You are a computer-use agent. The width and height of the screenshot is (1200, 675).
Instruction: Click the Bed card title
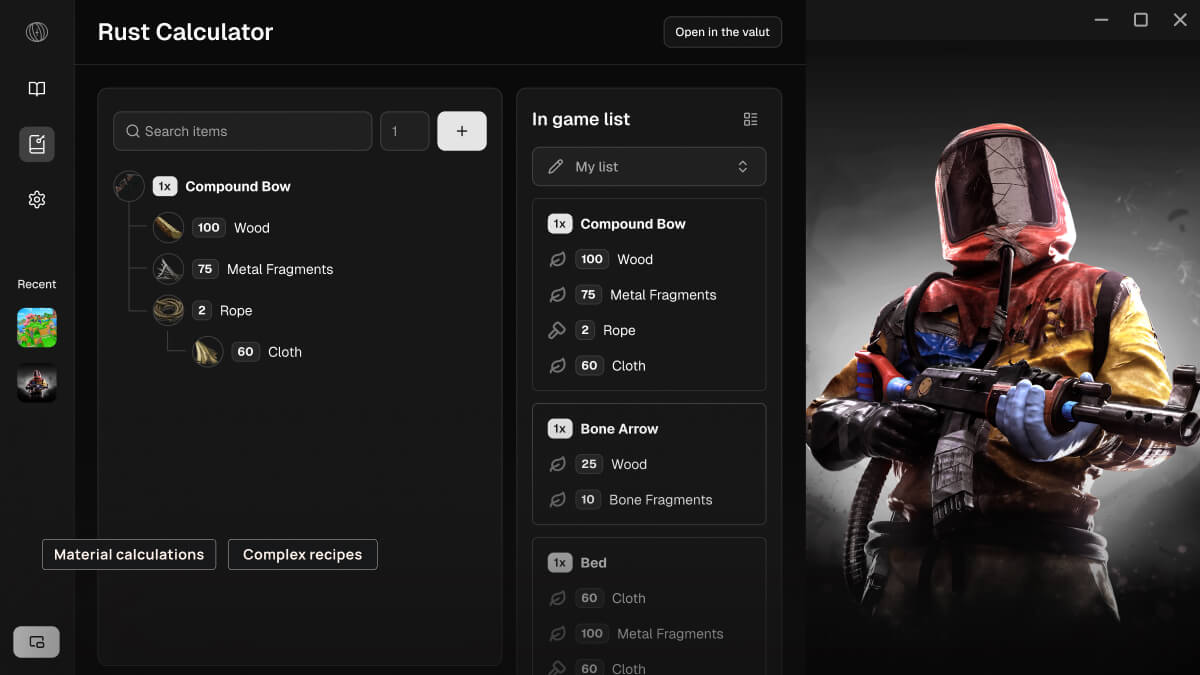(593, 563)
